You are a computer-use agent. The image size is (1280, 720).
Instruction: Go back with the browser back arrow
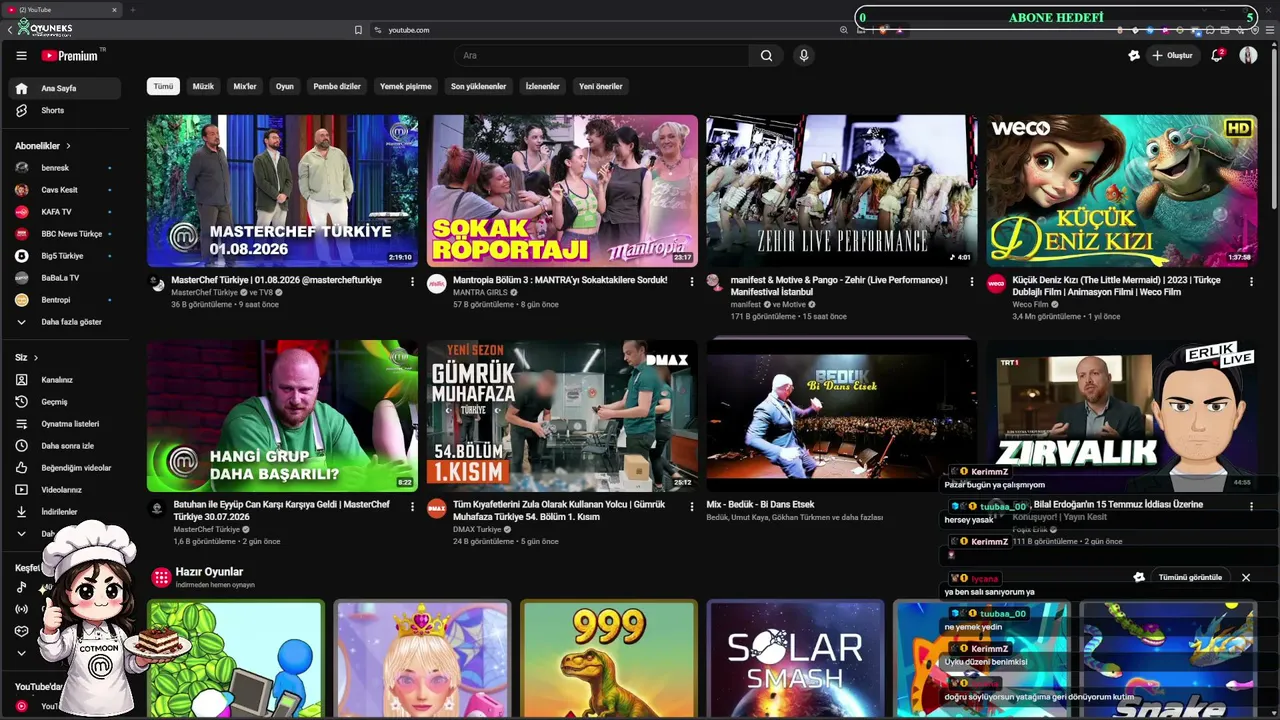click(10, 30)
